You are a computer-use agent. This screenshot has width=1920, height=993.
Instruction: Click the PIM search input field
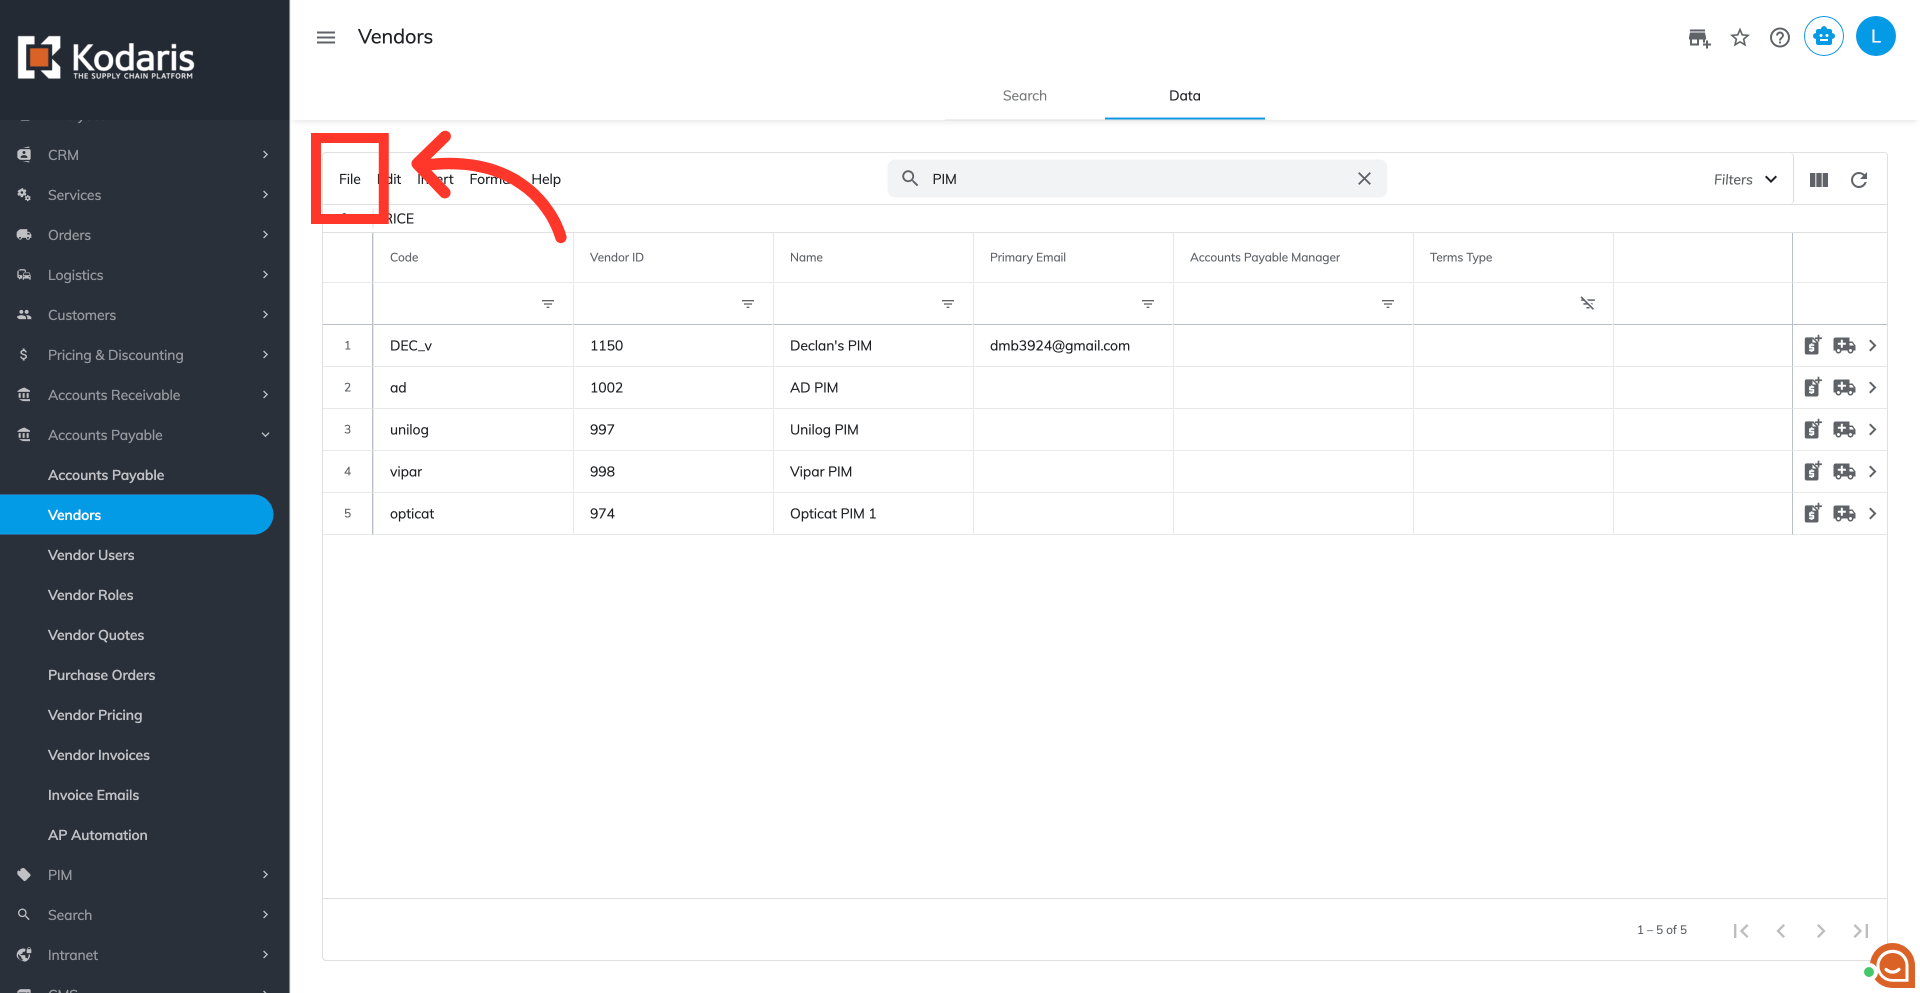[1137, 179]
